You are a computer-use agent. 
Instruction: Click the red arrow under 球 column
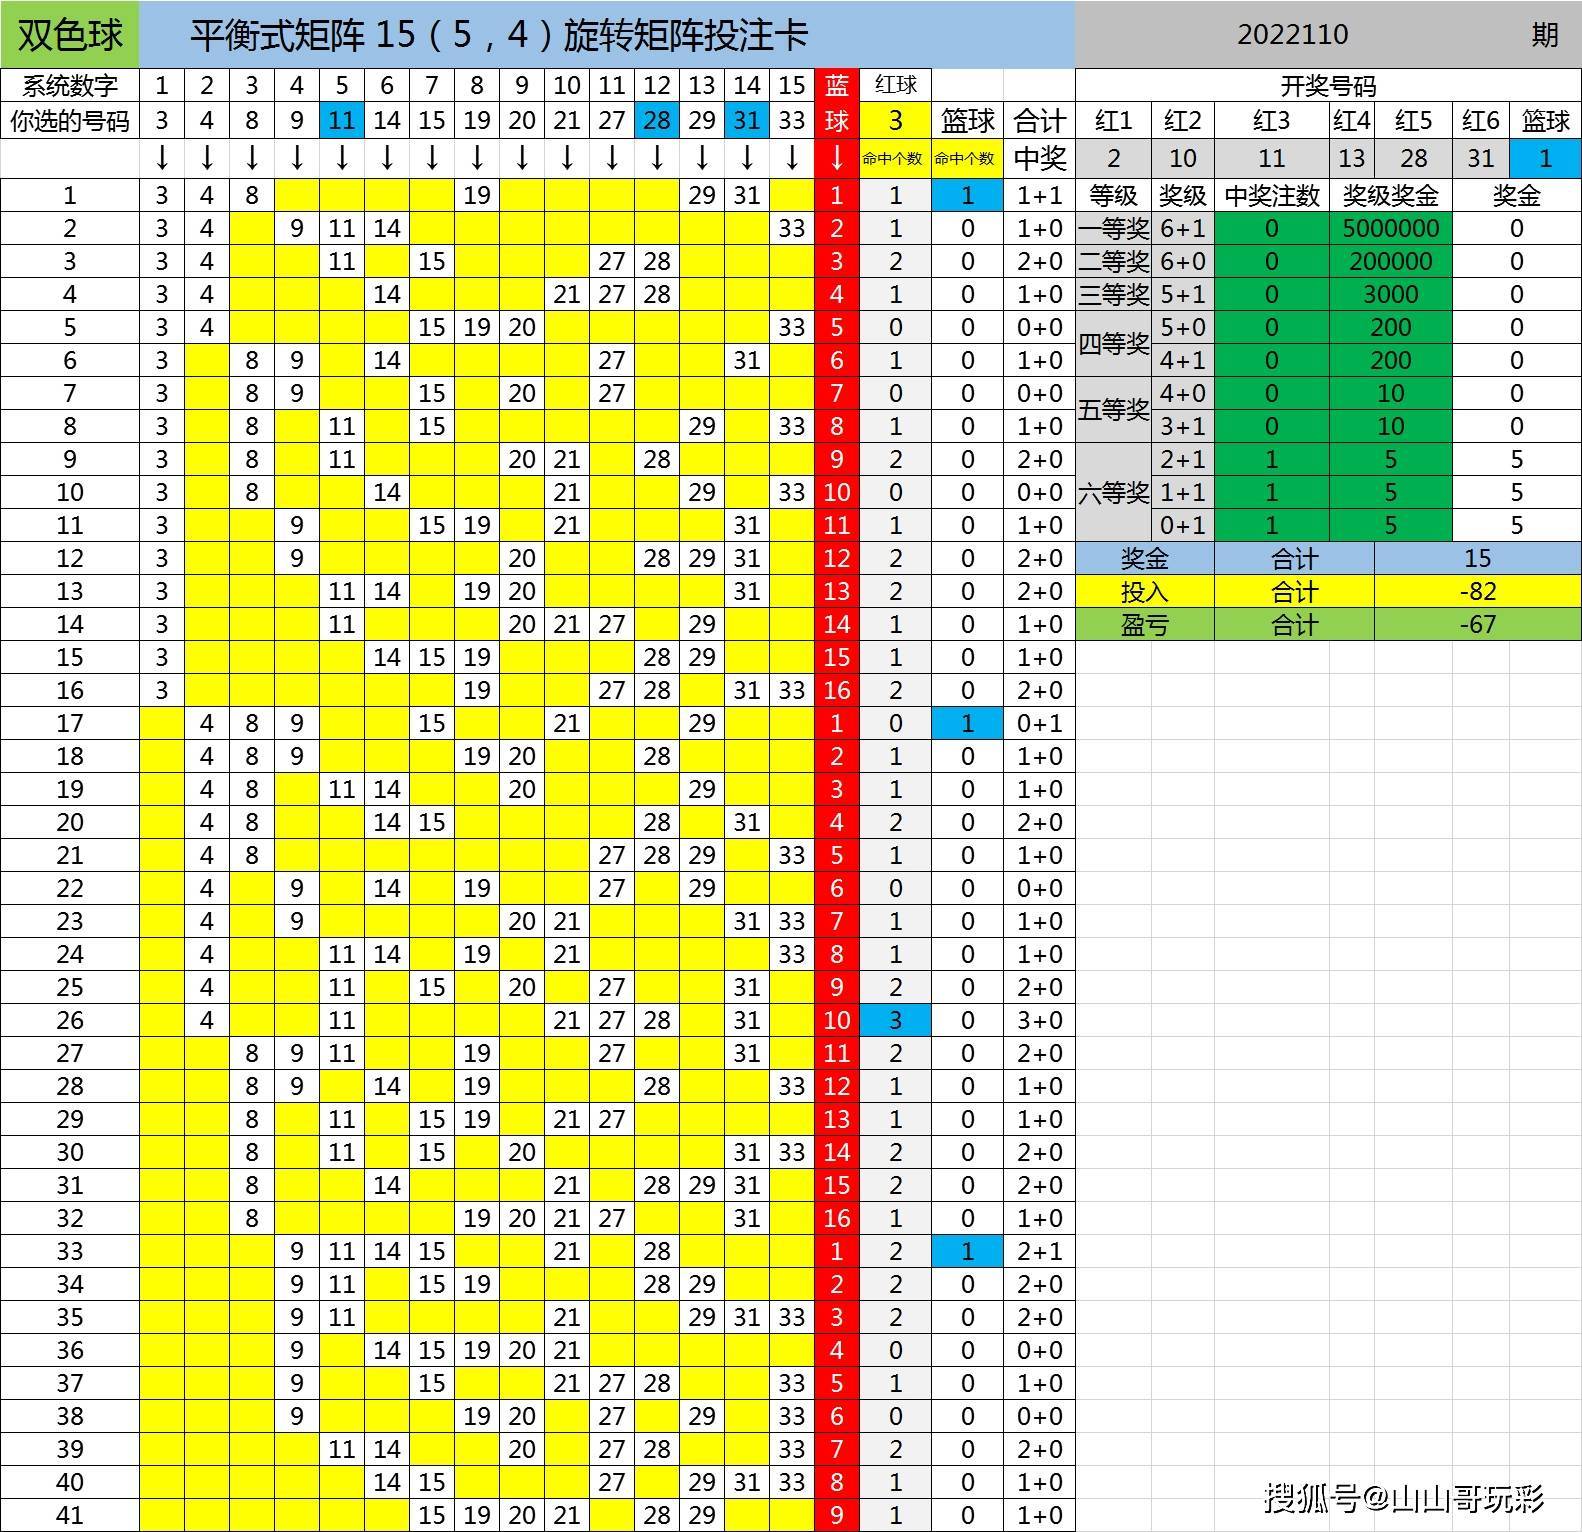(837, 158)
